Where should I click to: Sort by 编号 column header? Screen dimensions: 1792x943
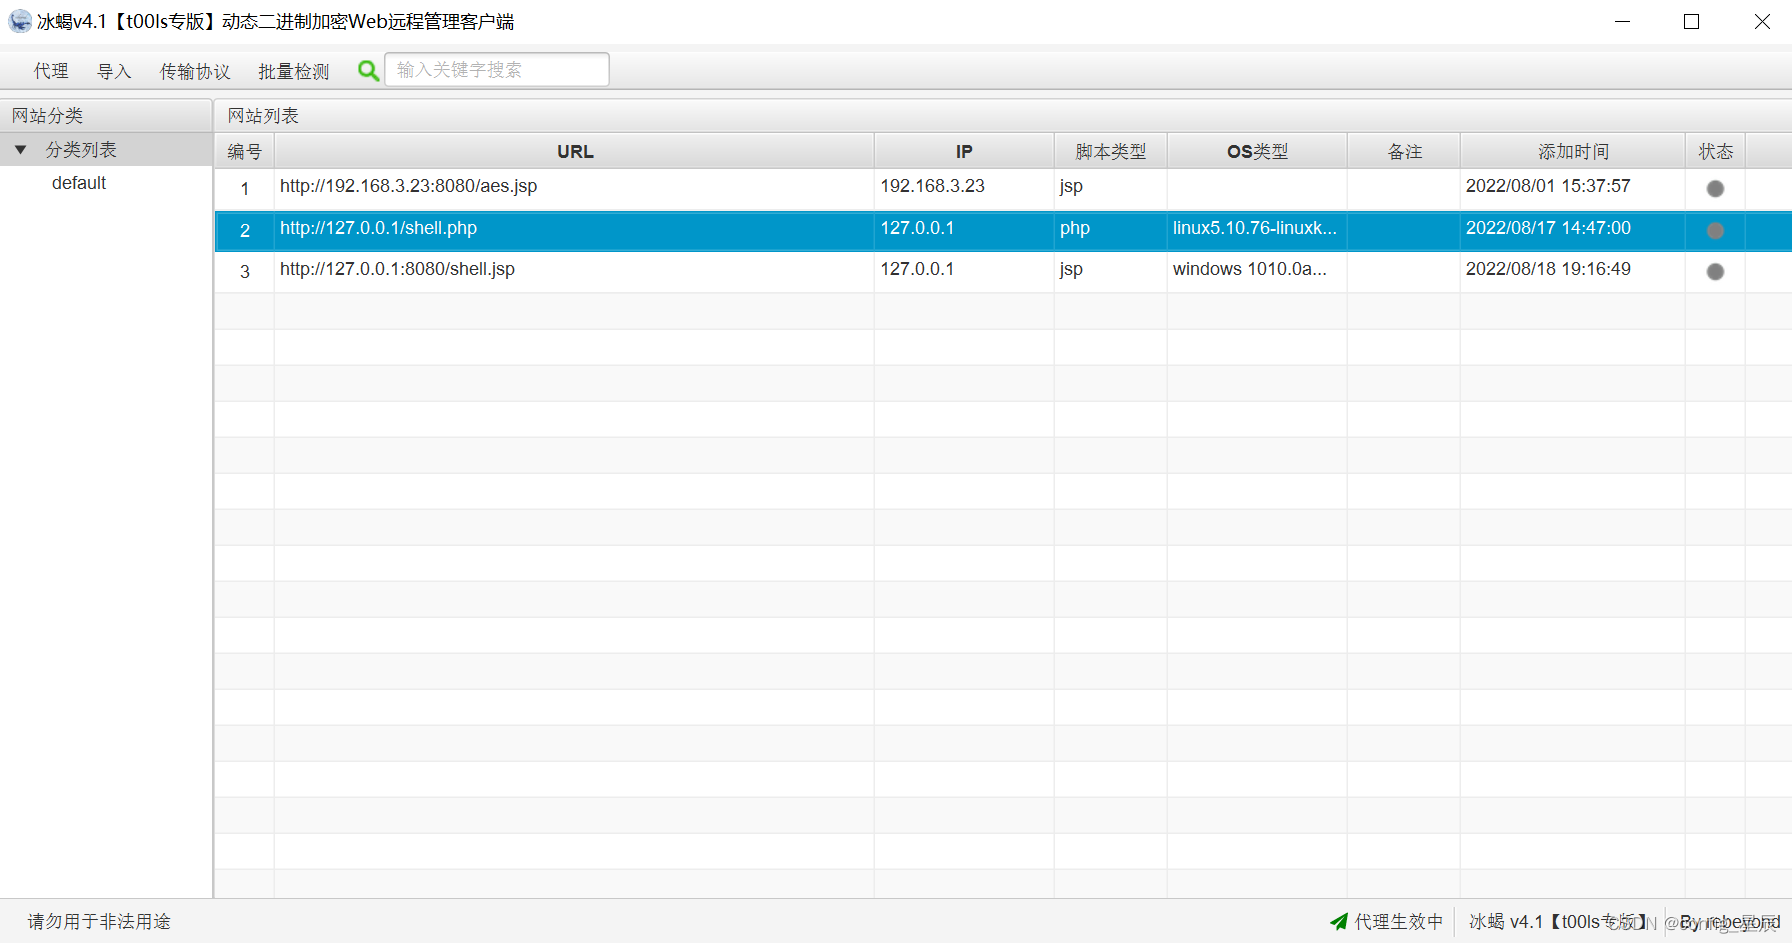click(244, 151)
